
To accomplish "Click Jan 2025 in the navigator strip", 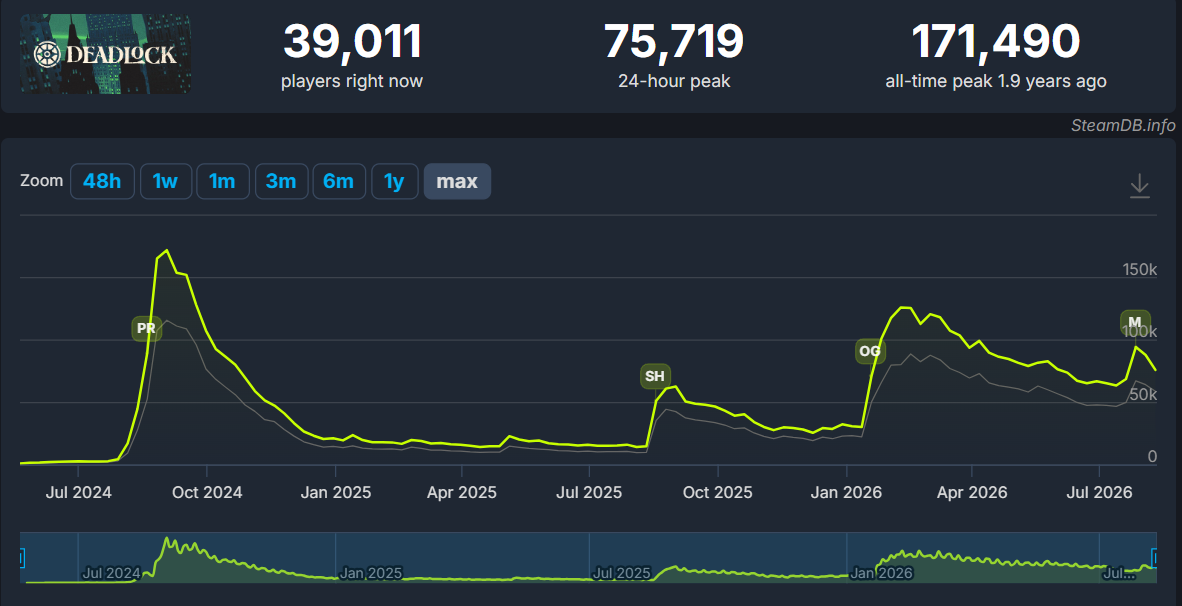I will (x=370, y=573).
